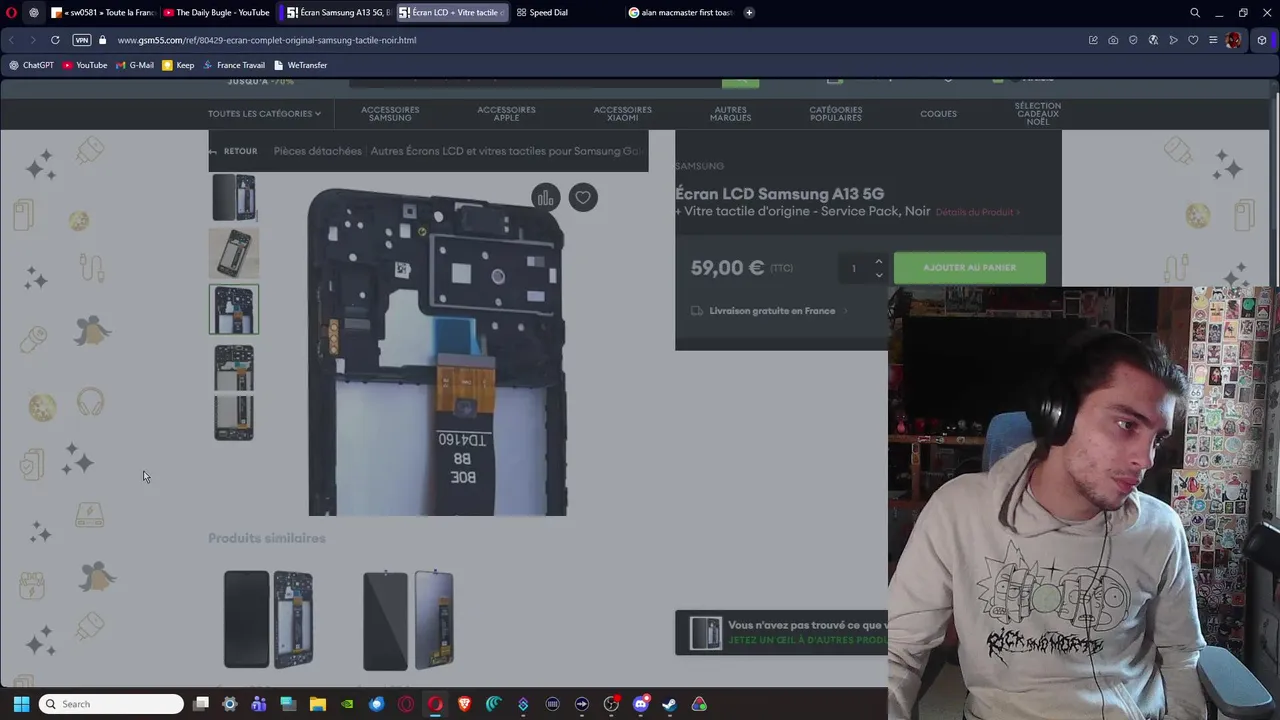The image size is (1280, 720).
Task: Open G-Mail bookmark
Action: (134, 65)
